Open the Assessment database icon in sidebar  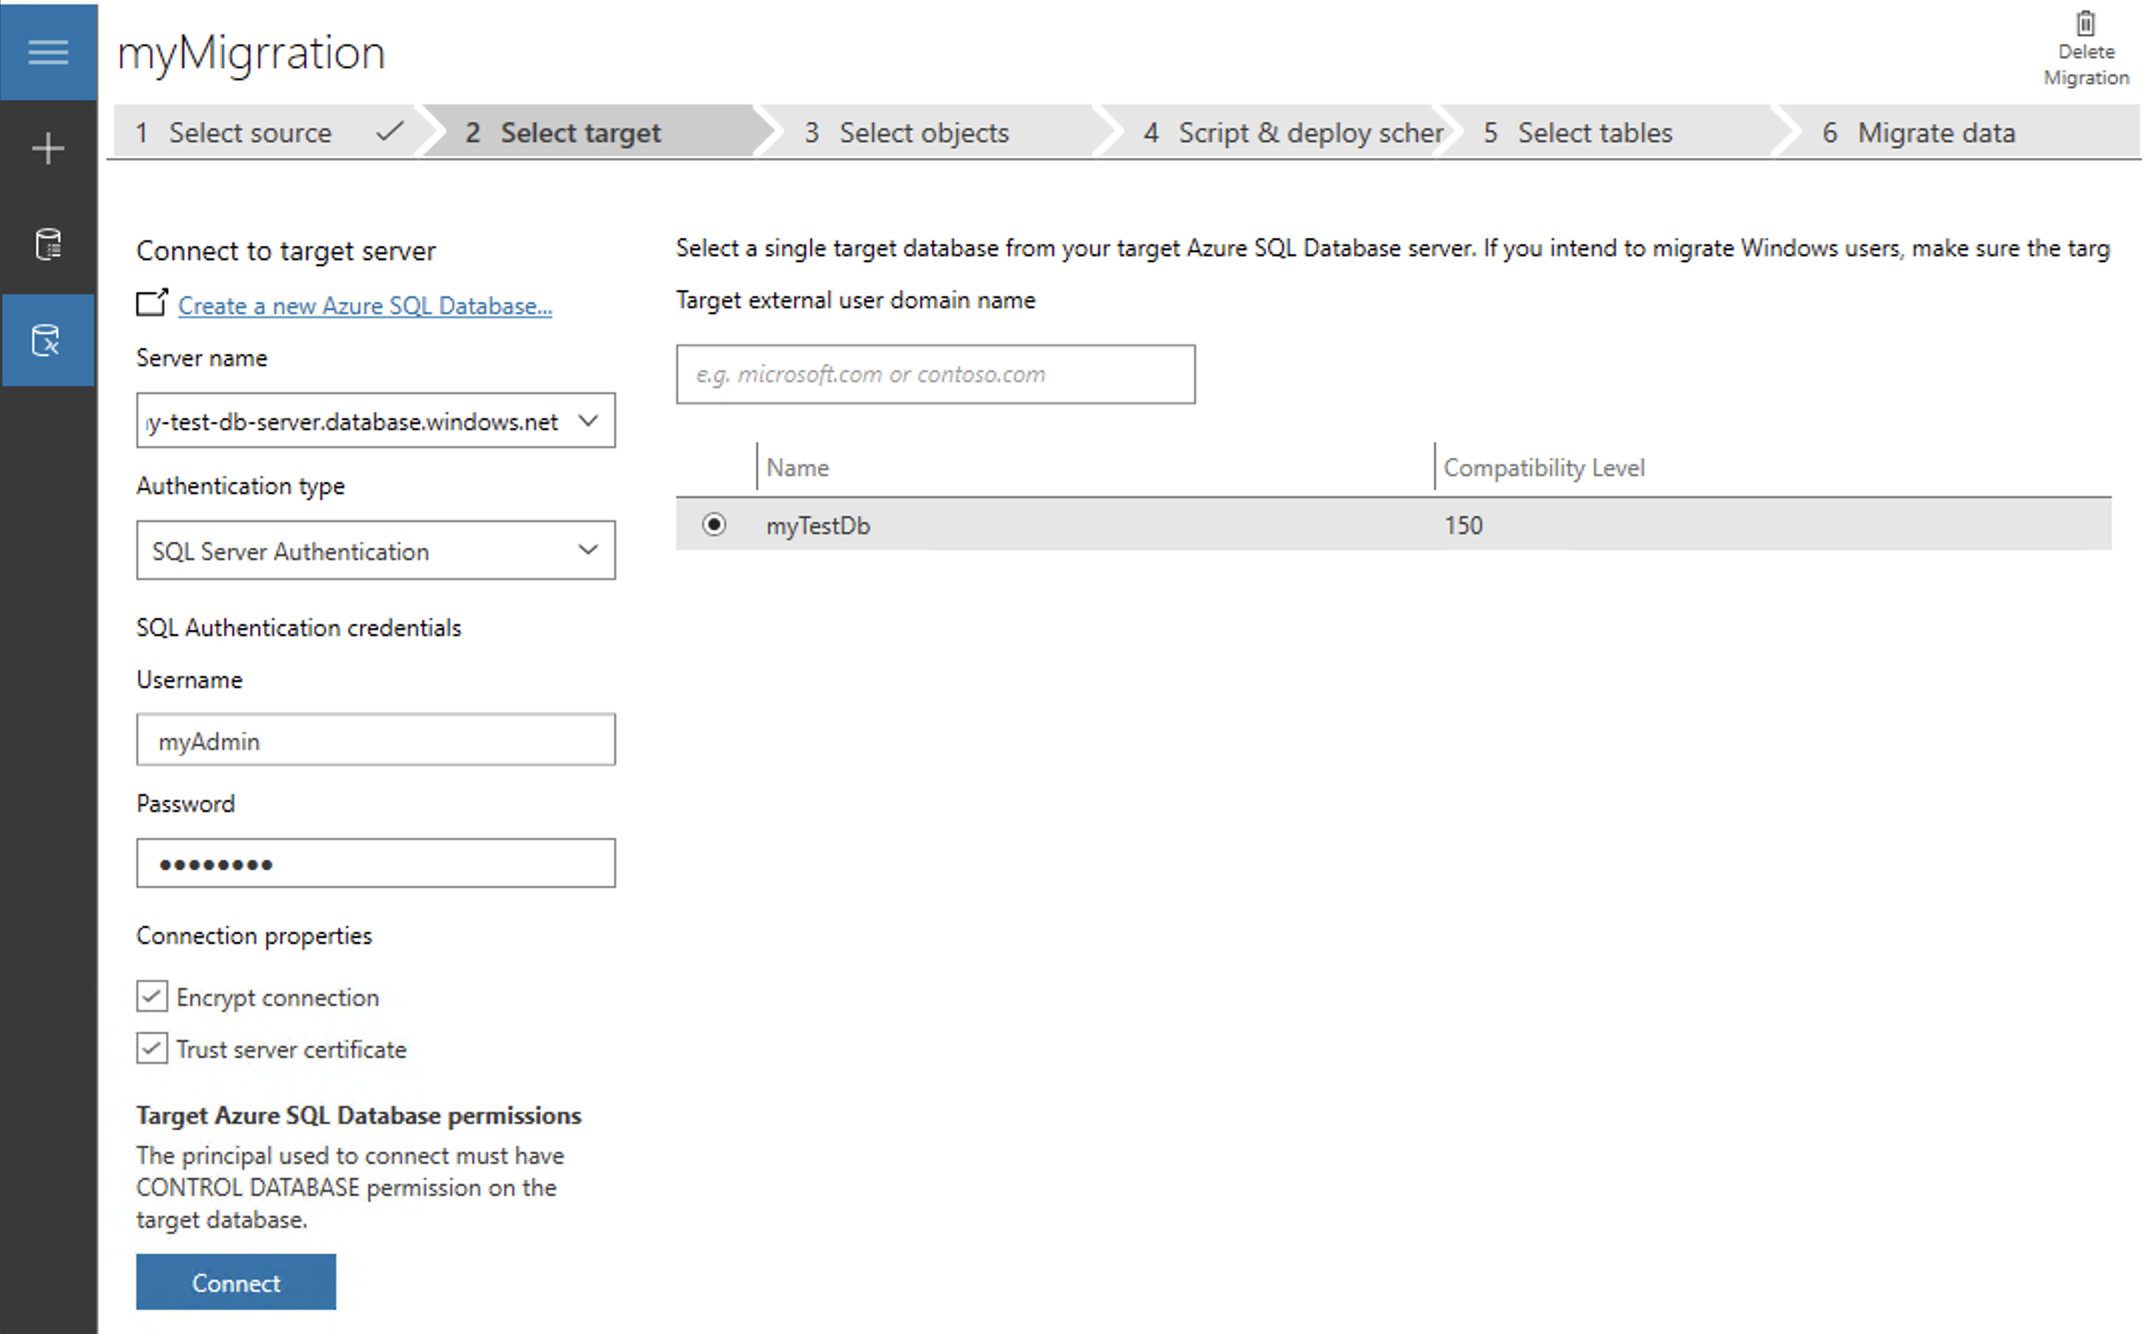click(x=48, y=243)
